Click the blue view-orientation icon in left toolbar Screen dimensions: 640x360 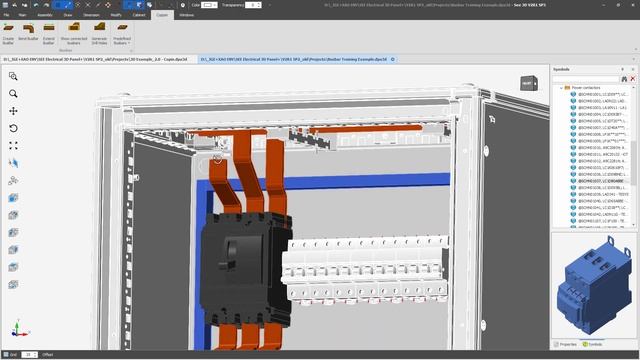click(x=13, y=163)
